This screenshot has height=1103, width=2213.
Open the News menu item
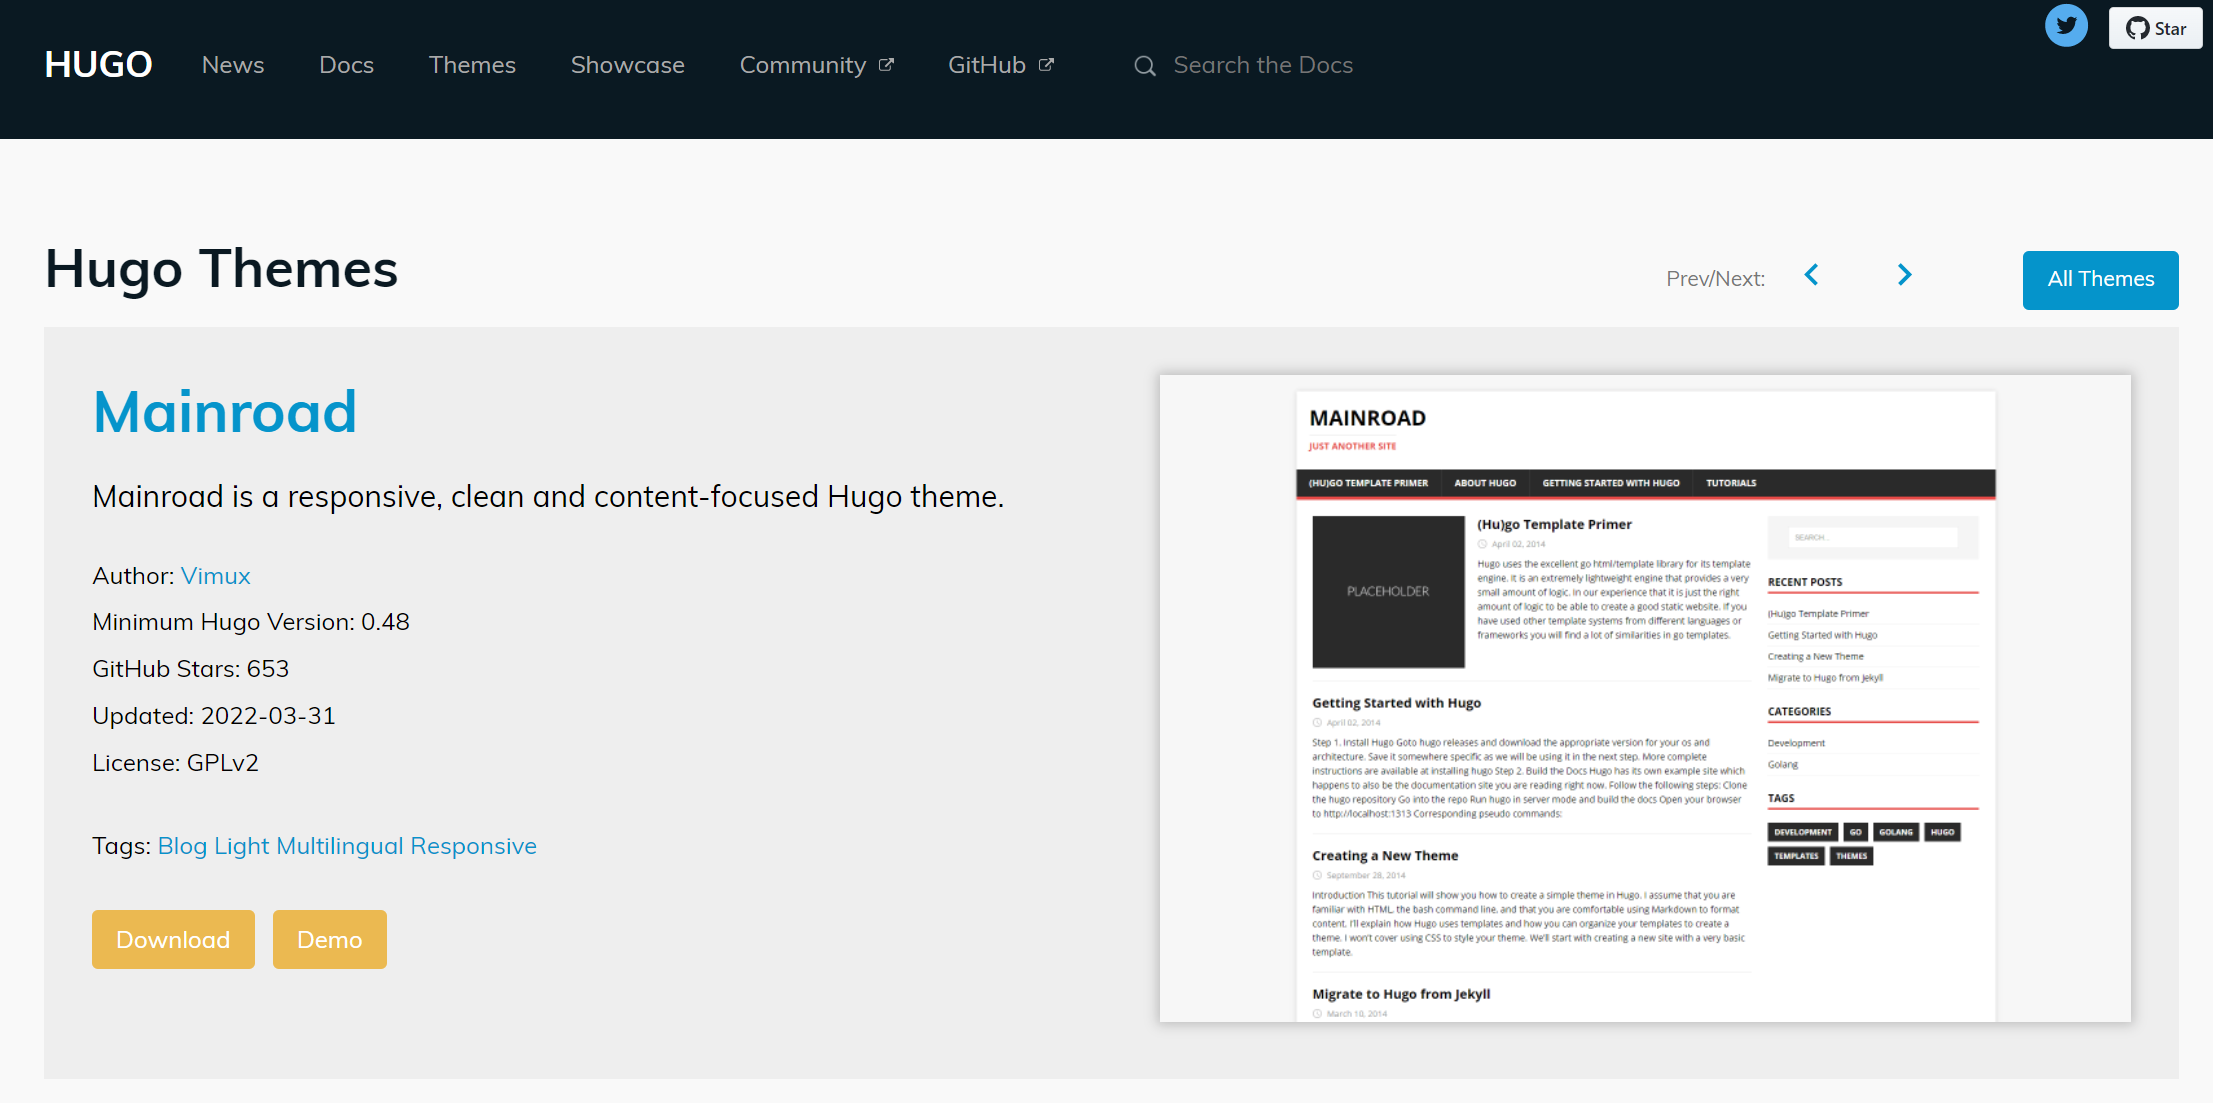233,65
